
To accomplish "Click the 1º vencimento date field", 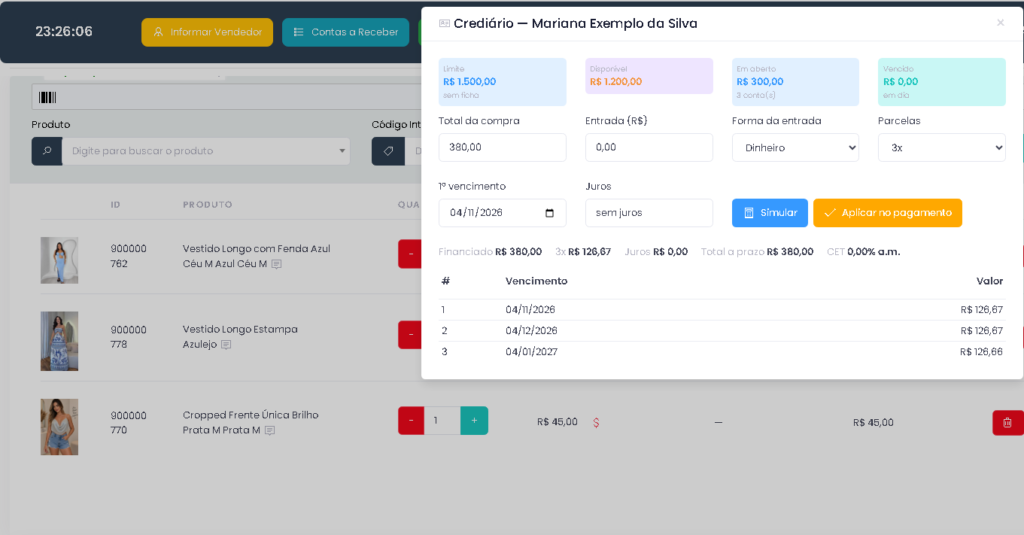I will tap(502, 213).
